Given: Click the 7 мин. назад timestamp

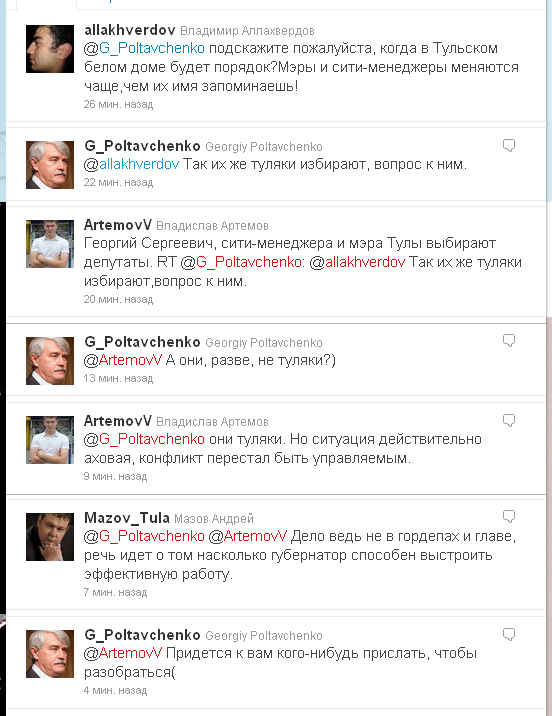Looking at the screenshot, I should point(116,593).
